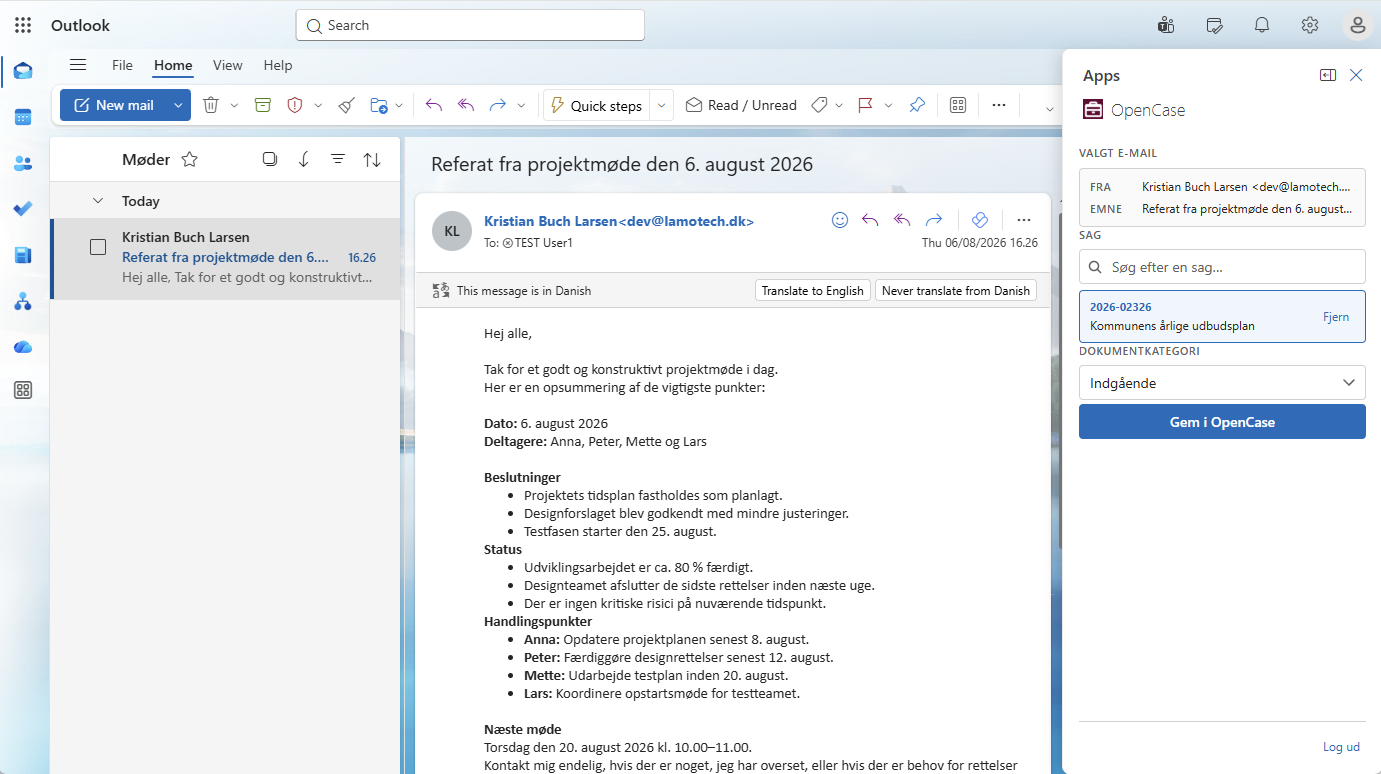
Task: Click Never translate from Danish
Action: (x=956, y=291)
